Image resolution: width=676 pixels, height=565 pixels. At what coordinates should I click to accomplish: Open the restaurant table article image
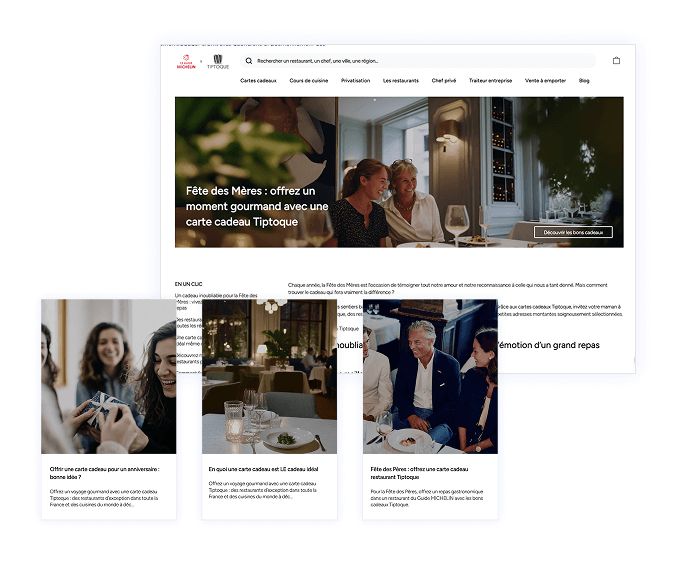pyautogui.click(x=270, y=378)
